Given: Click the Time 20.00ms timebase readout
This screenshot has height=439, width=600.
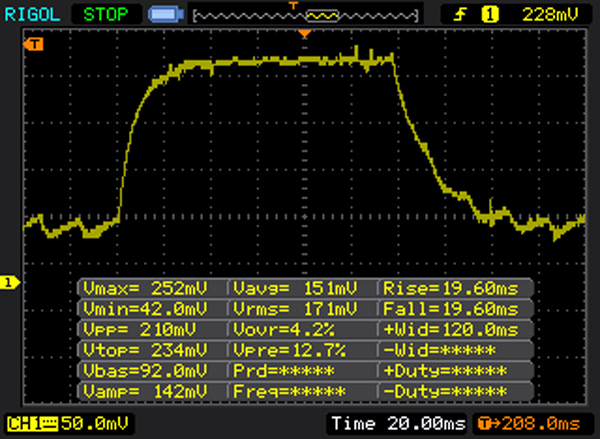Looking at the screenshot, I should coord(398,424).
